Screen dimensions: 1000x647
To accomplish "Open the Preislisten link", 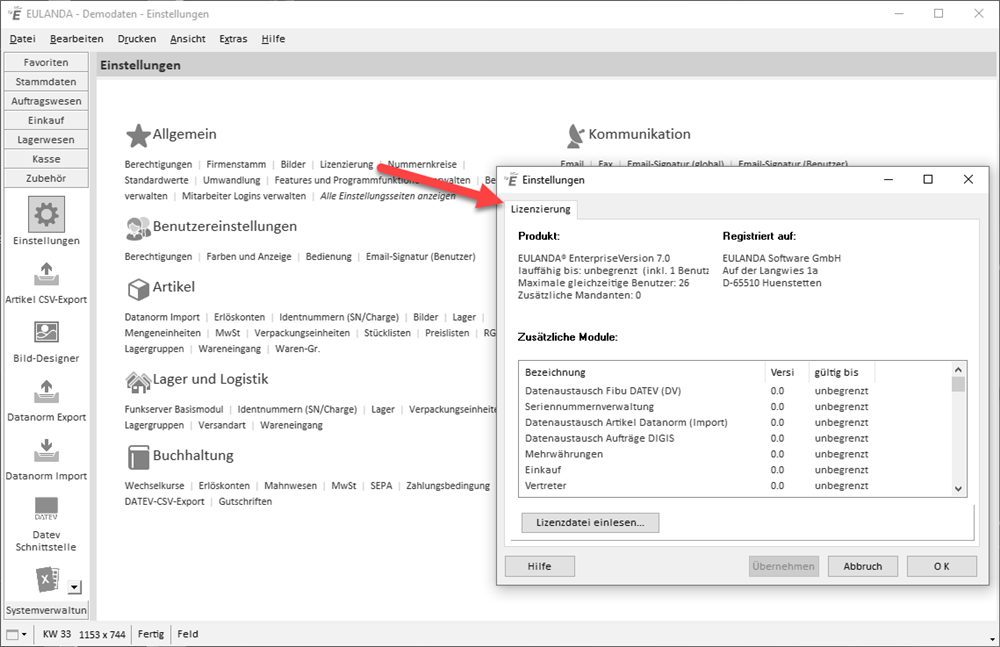I will (x=447, y=333).
